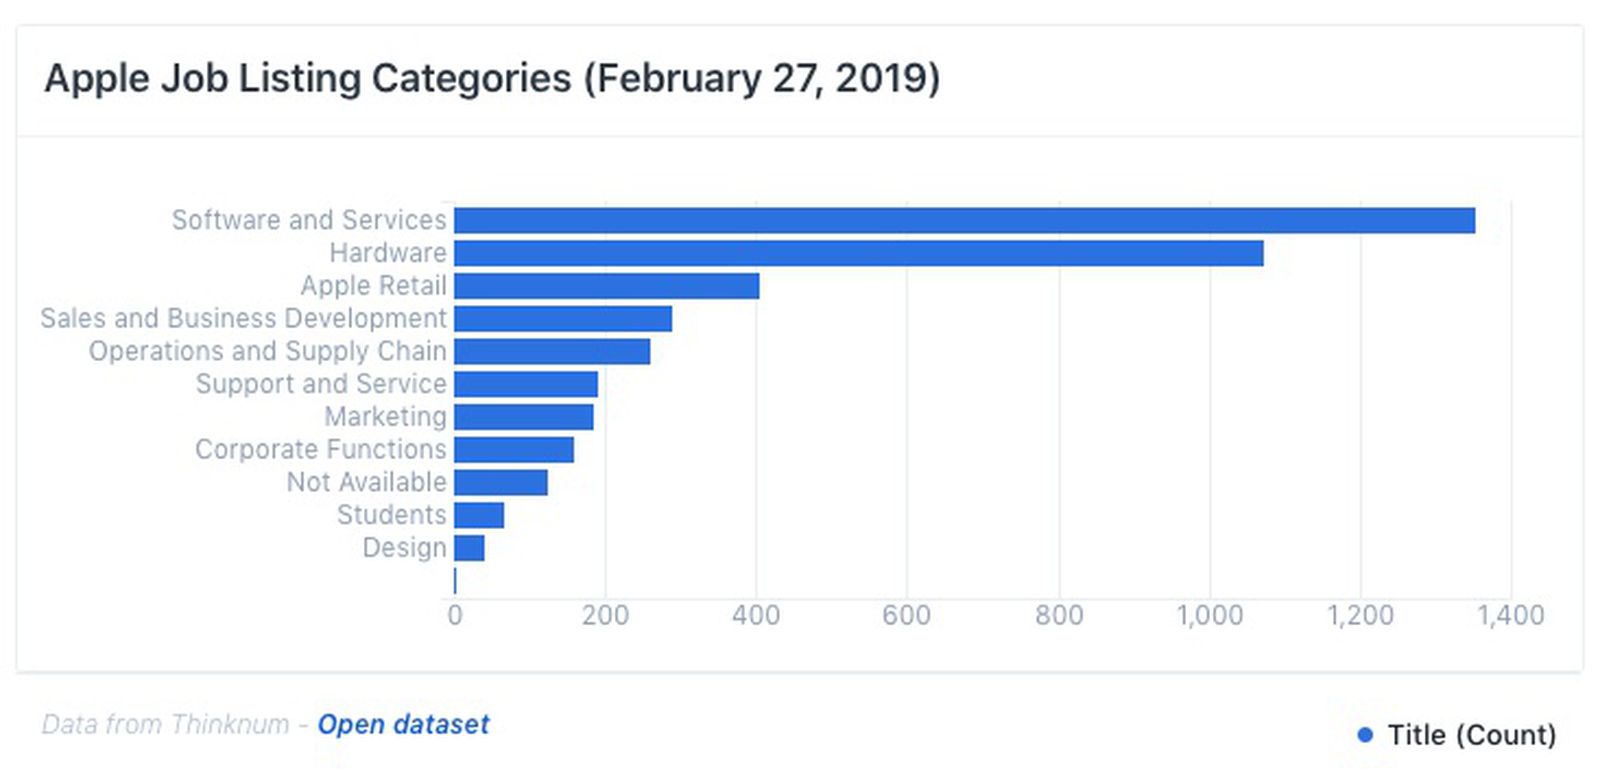
Task: Click the 'Software and Services' axis label
Action: (x=309, y=220)
